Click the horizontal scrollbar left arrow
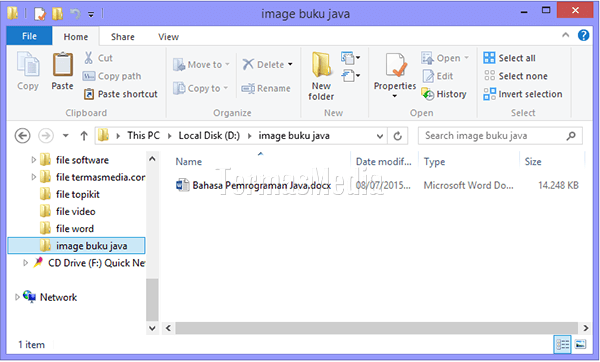Screen dimensions: 600x362 click(x=168, y=328)
